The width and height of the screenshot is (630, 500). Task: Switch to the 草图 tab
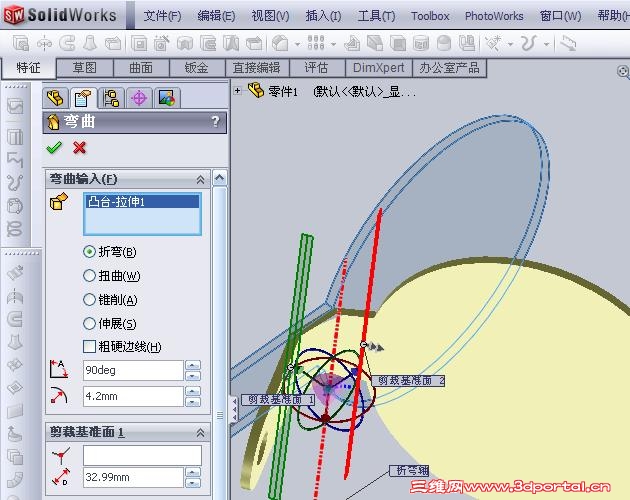85,68
